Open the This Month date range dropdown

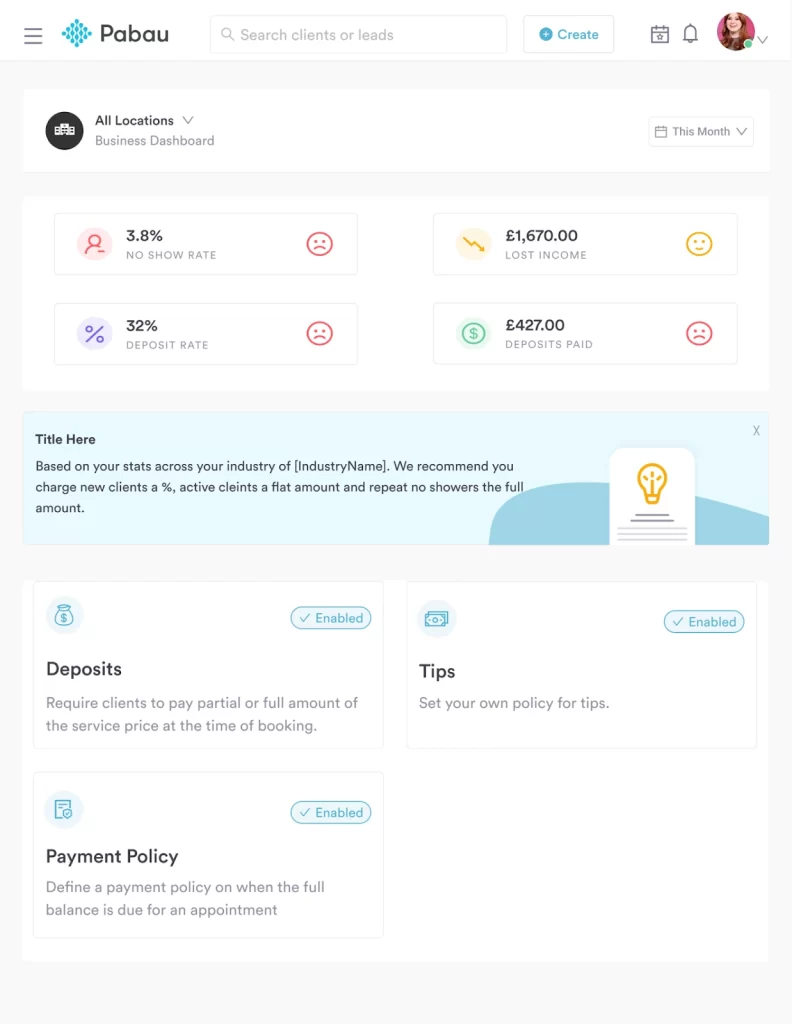click(x=701, y=132)
